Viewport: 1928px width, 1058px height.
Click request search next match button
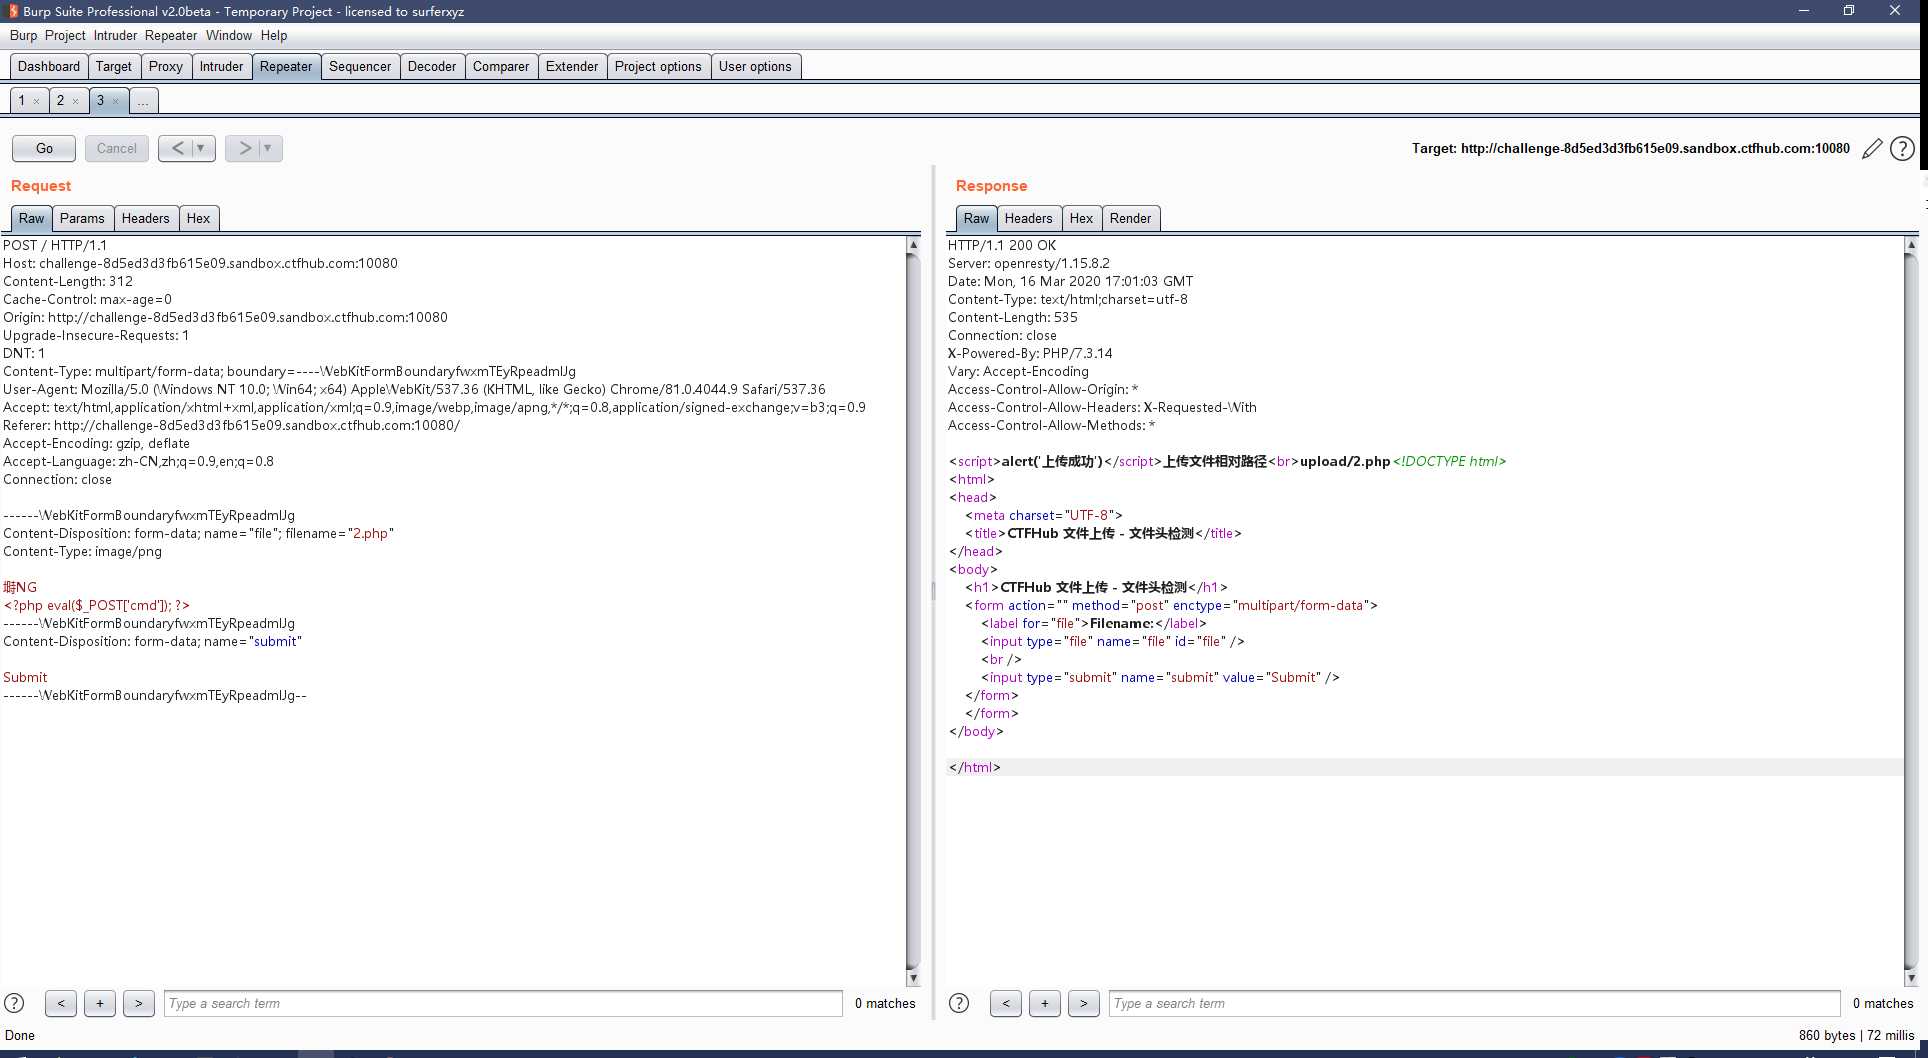click(x=139, y=1003)
